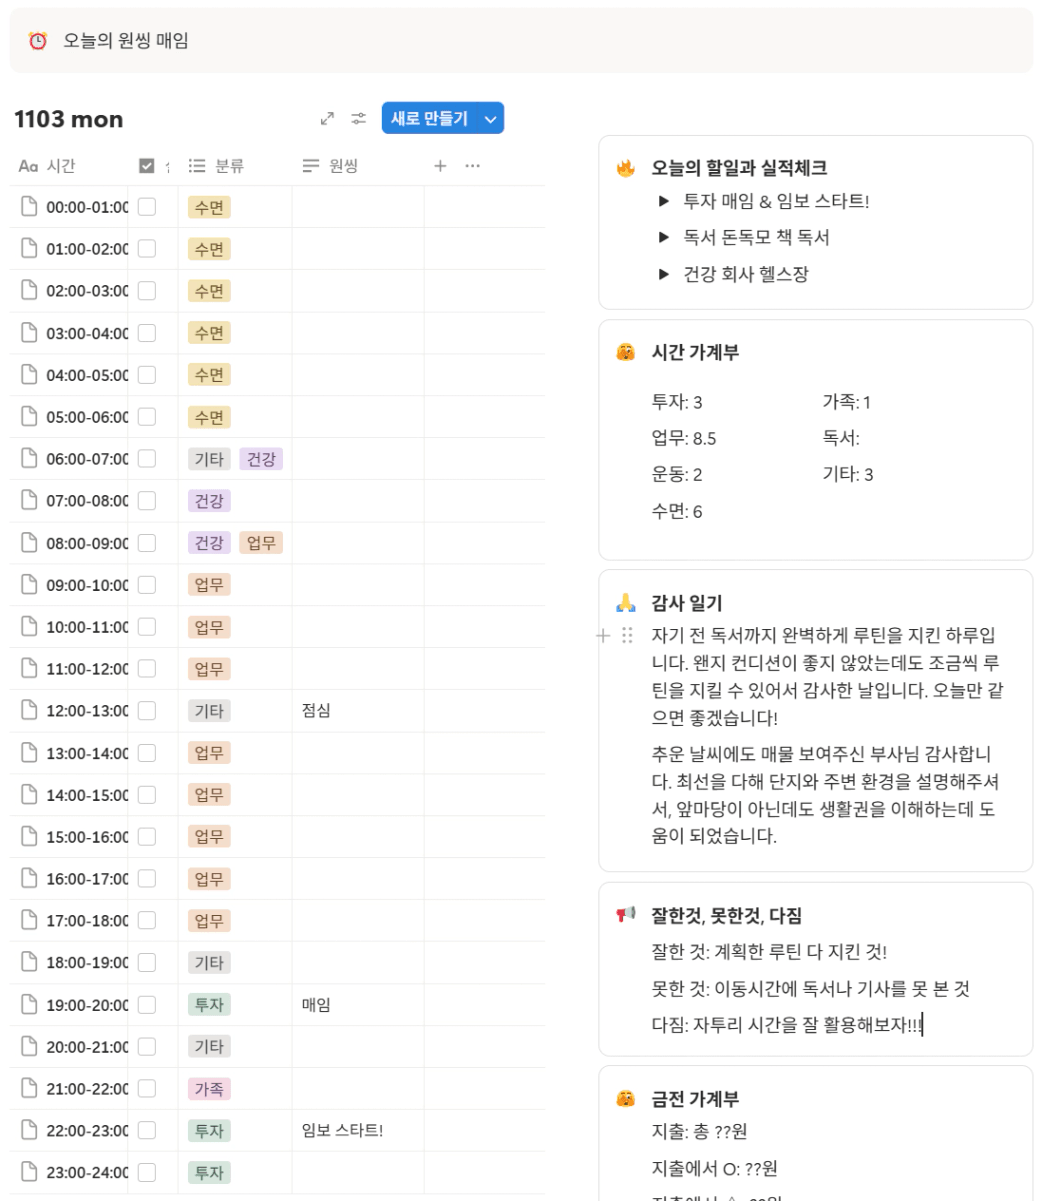Viewport: 1042px width, 1201px height.
Task: Click the page icon of the 00:00-01:00 row
Action: pyautogui.click(x=29, y=207)
